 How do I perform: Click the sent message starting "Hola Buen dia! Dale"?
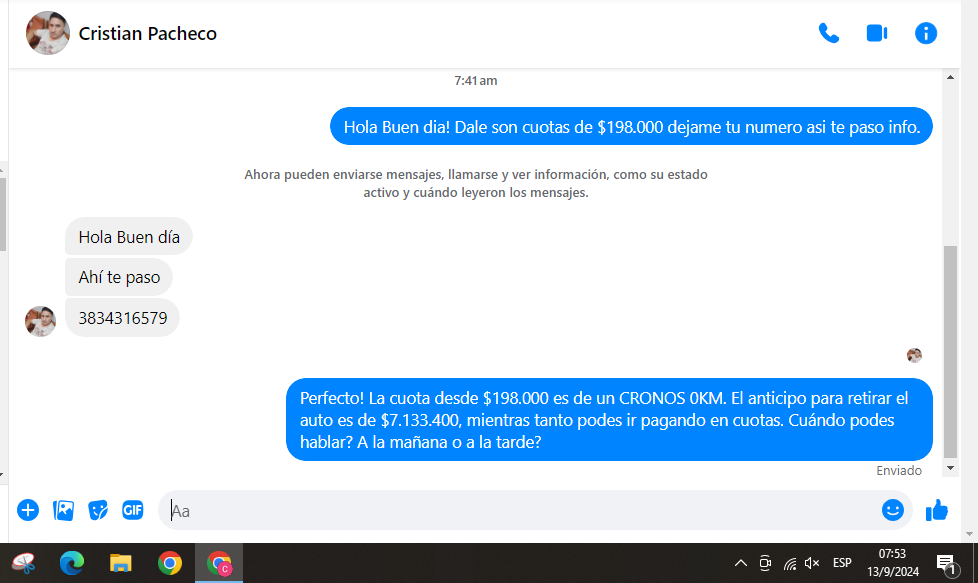point(631,127)
